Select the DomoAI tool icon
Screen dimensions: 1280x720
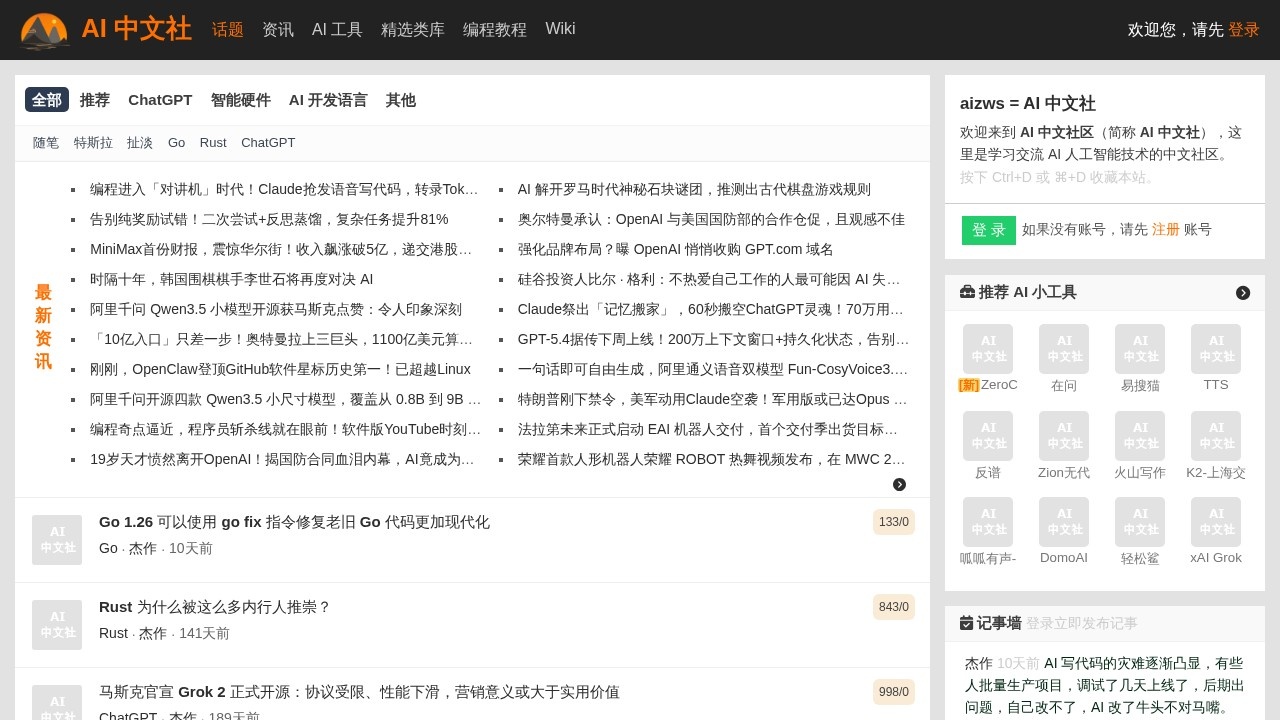[x=1064, y=522]
